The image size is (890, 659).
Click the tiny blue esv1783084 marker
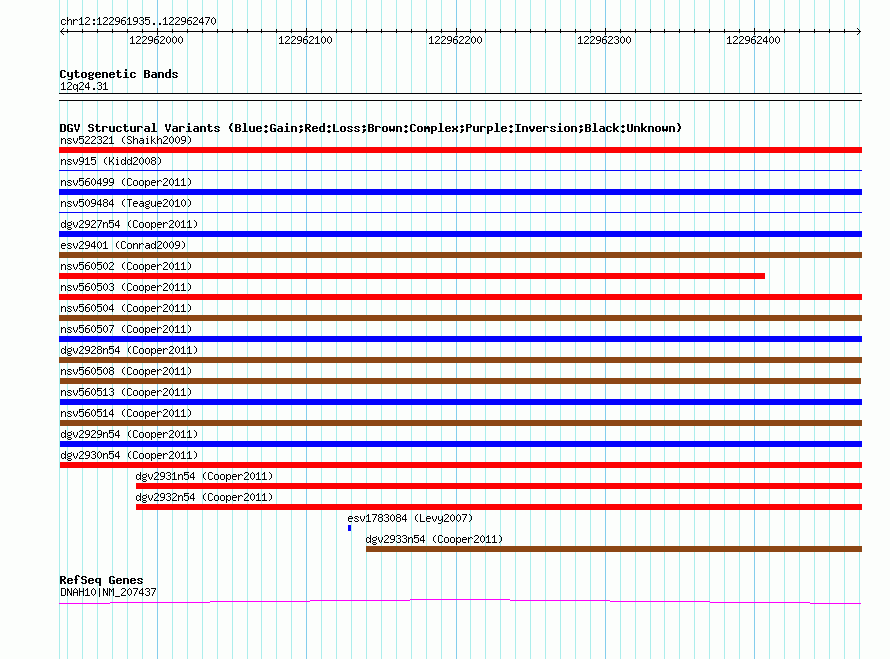point(350,528)
